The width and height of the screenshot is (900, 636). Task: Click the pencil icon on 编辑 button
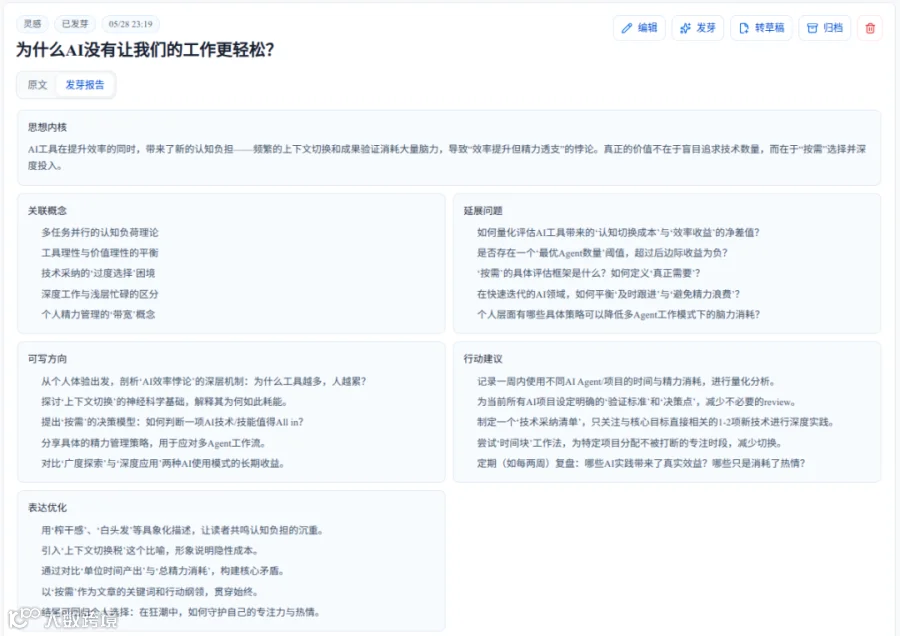click(627, 28)
